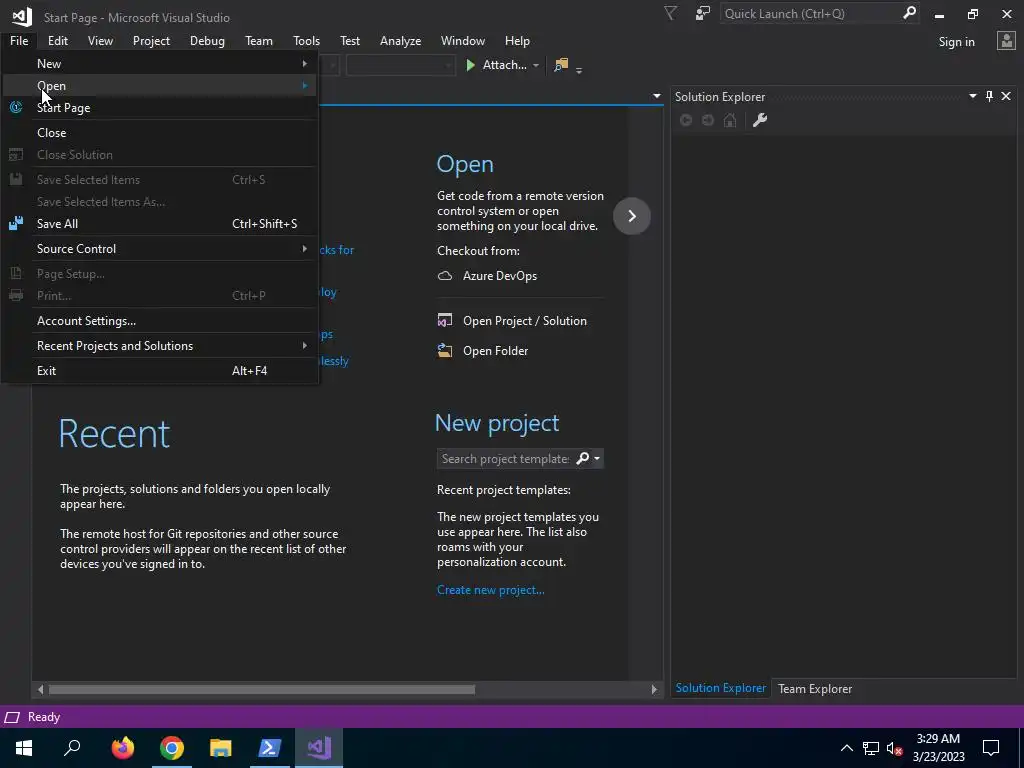Open Solution Explorer window position dropdown
Viewport: 1024px width, 768px height.
click(x=972, y=96)
